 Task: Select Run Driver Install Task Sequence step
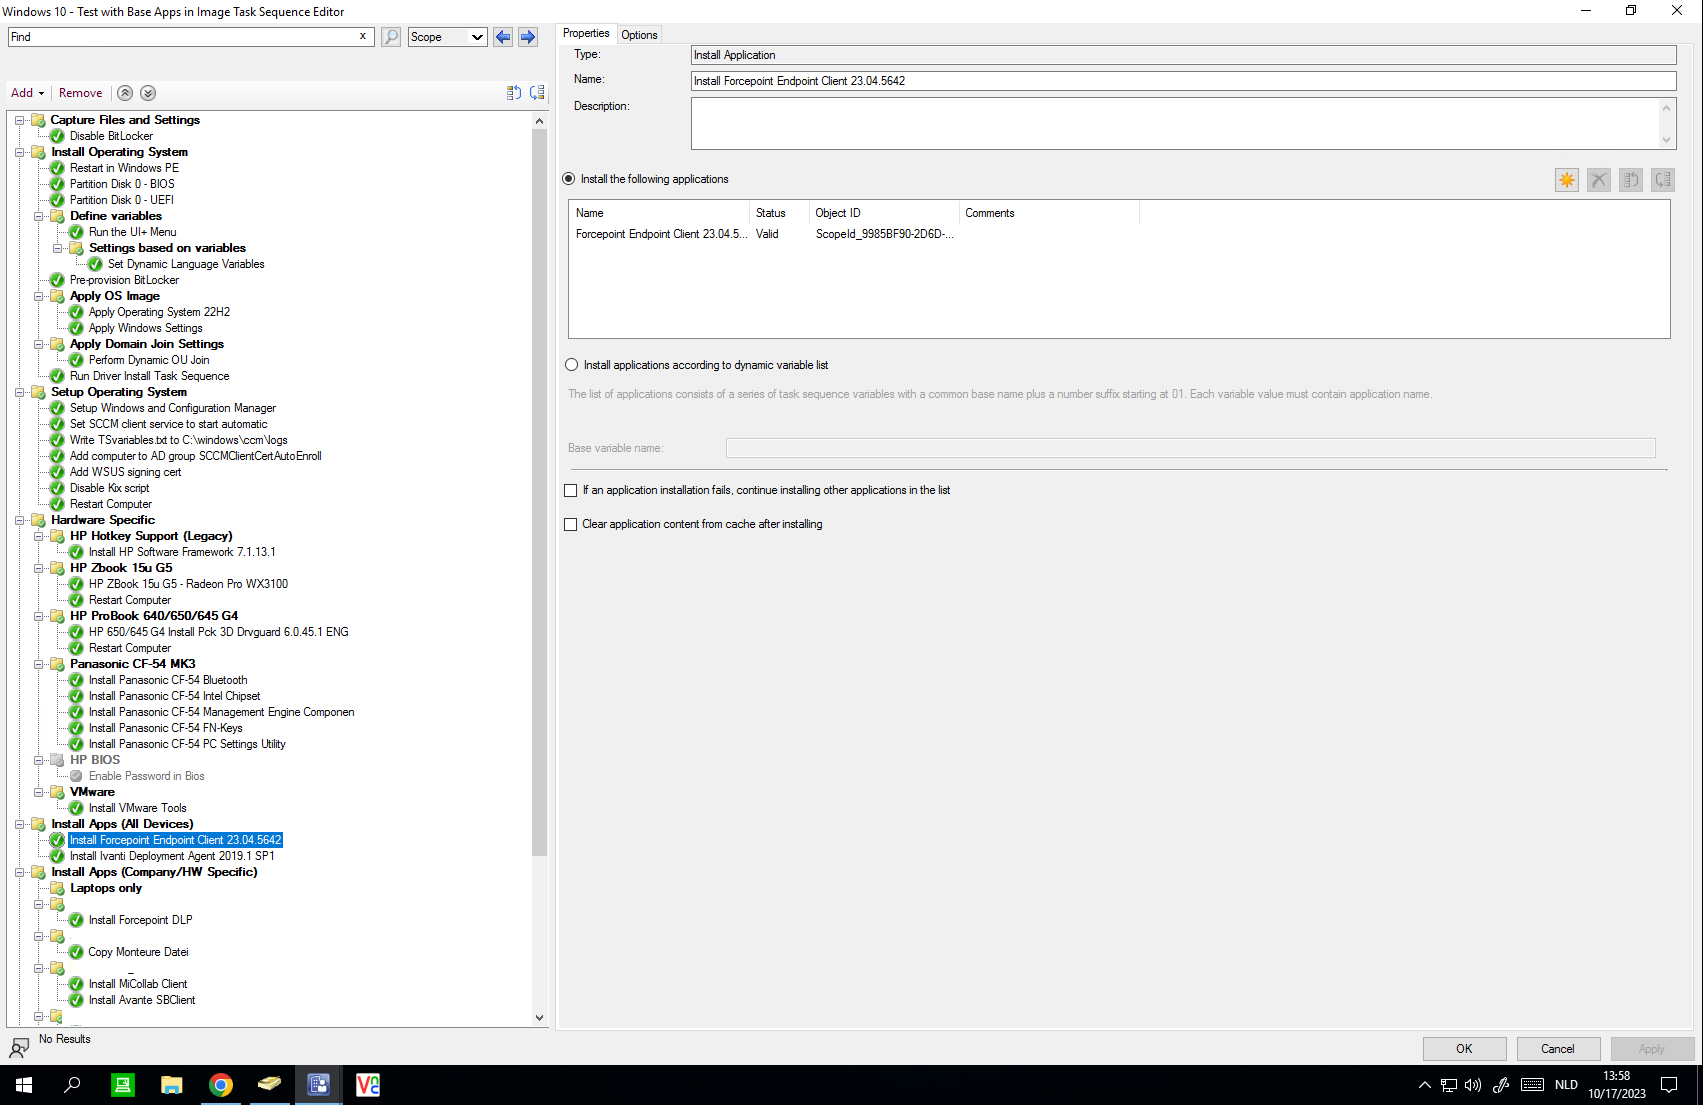pyautogui.click(x=149, y=376)
